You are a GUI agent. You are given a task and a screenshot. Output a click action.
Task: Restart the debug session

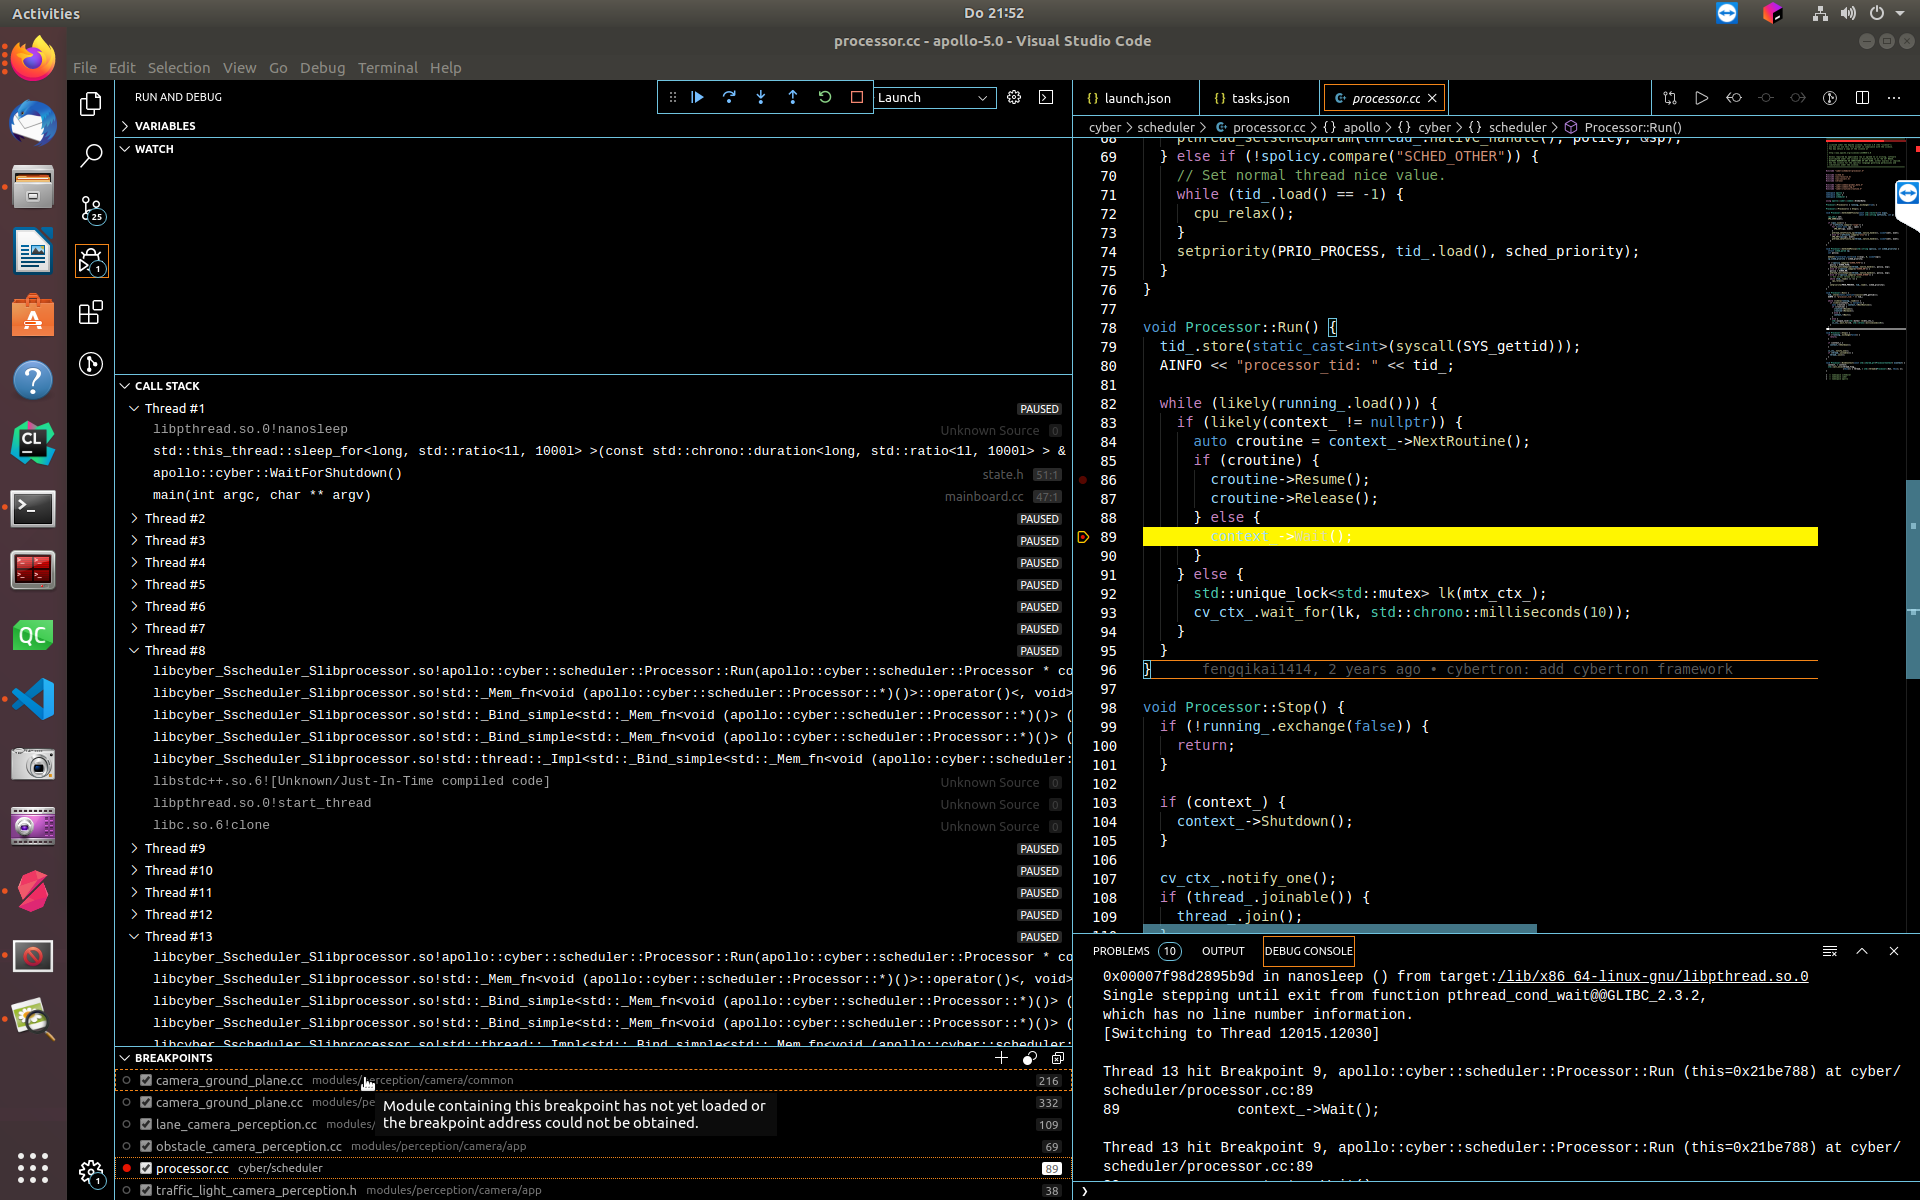pos(825,97)
